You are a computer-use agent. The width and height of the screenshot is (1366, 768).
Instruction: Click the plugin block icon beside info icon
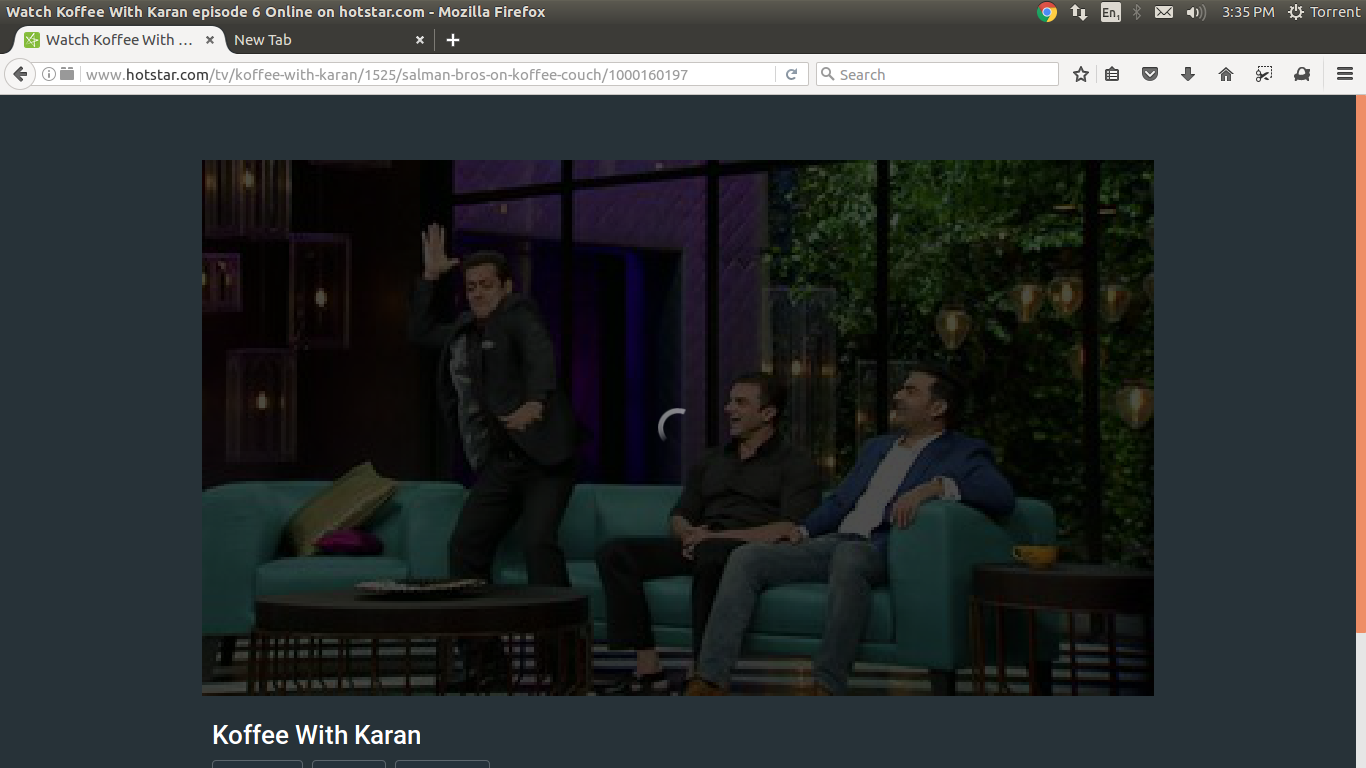pos(67,74)
